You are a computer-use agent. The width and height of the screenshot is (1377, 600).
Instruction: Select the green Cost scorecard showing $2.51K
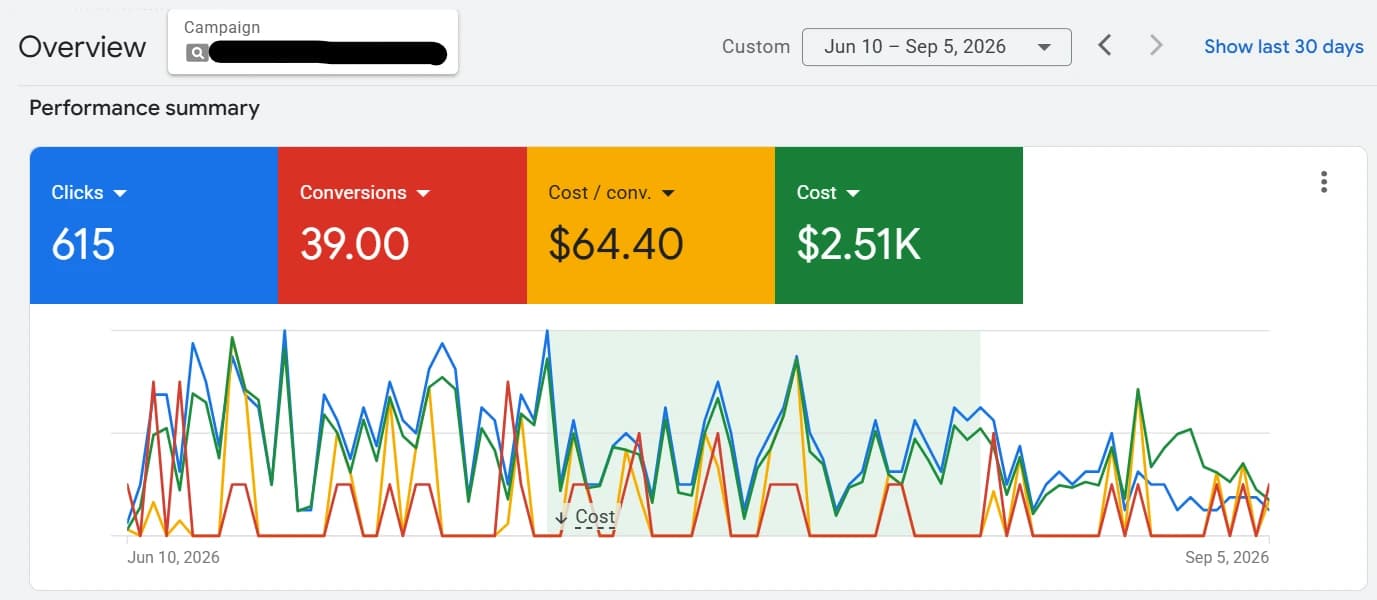[x=899, y=225]
